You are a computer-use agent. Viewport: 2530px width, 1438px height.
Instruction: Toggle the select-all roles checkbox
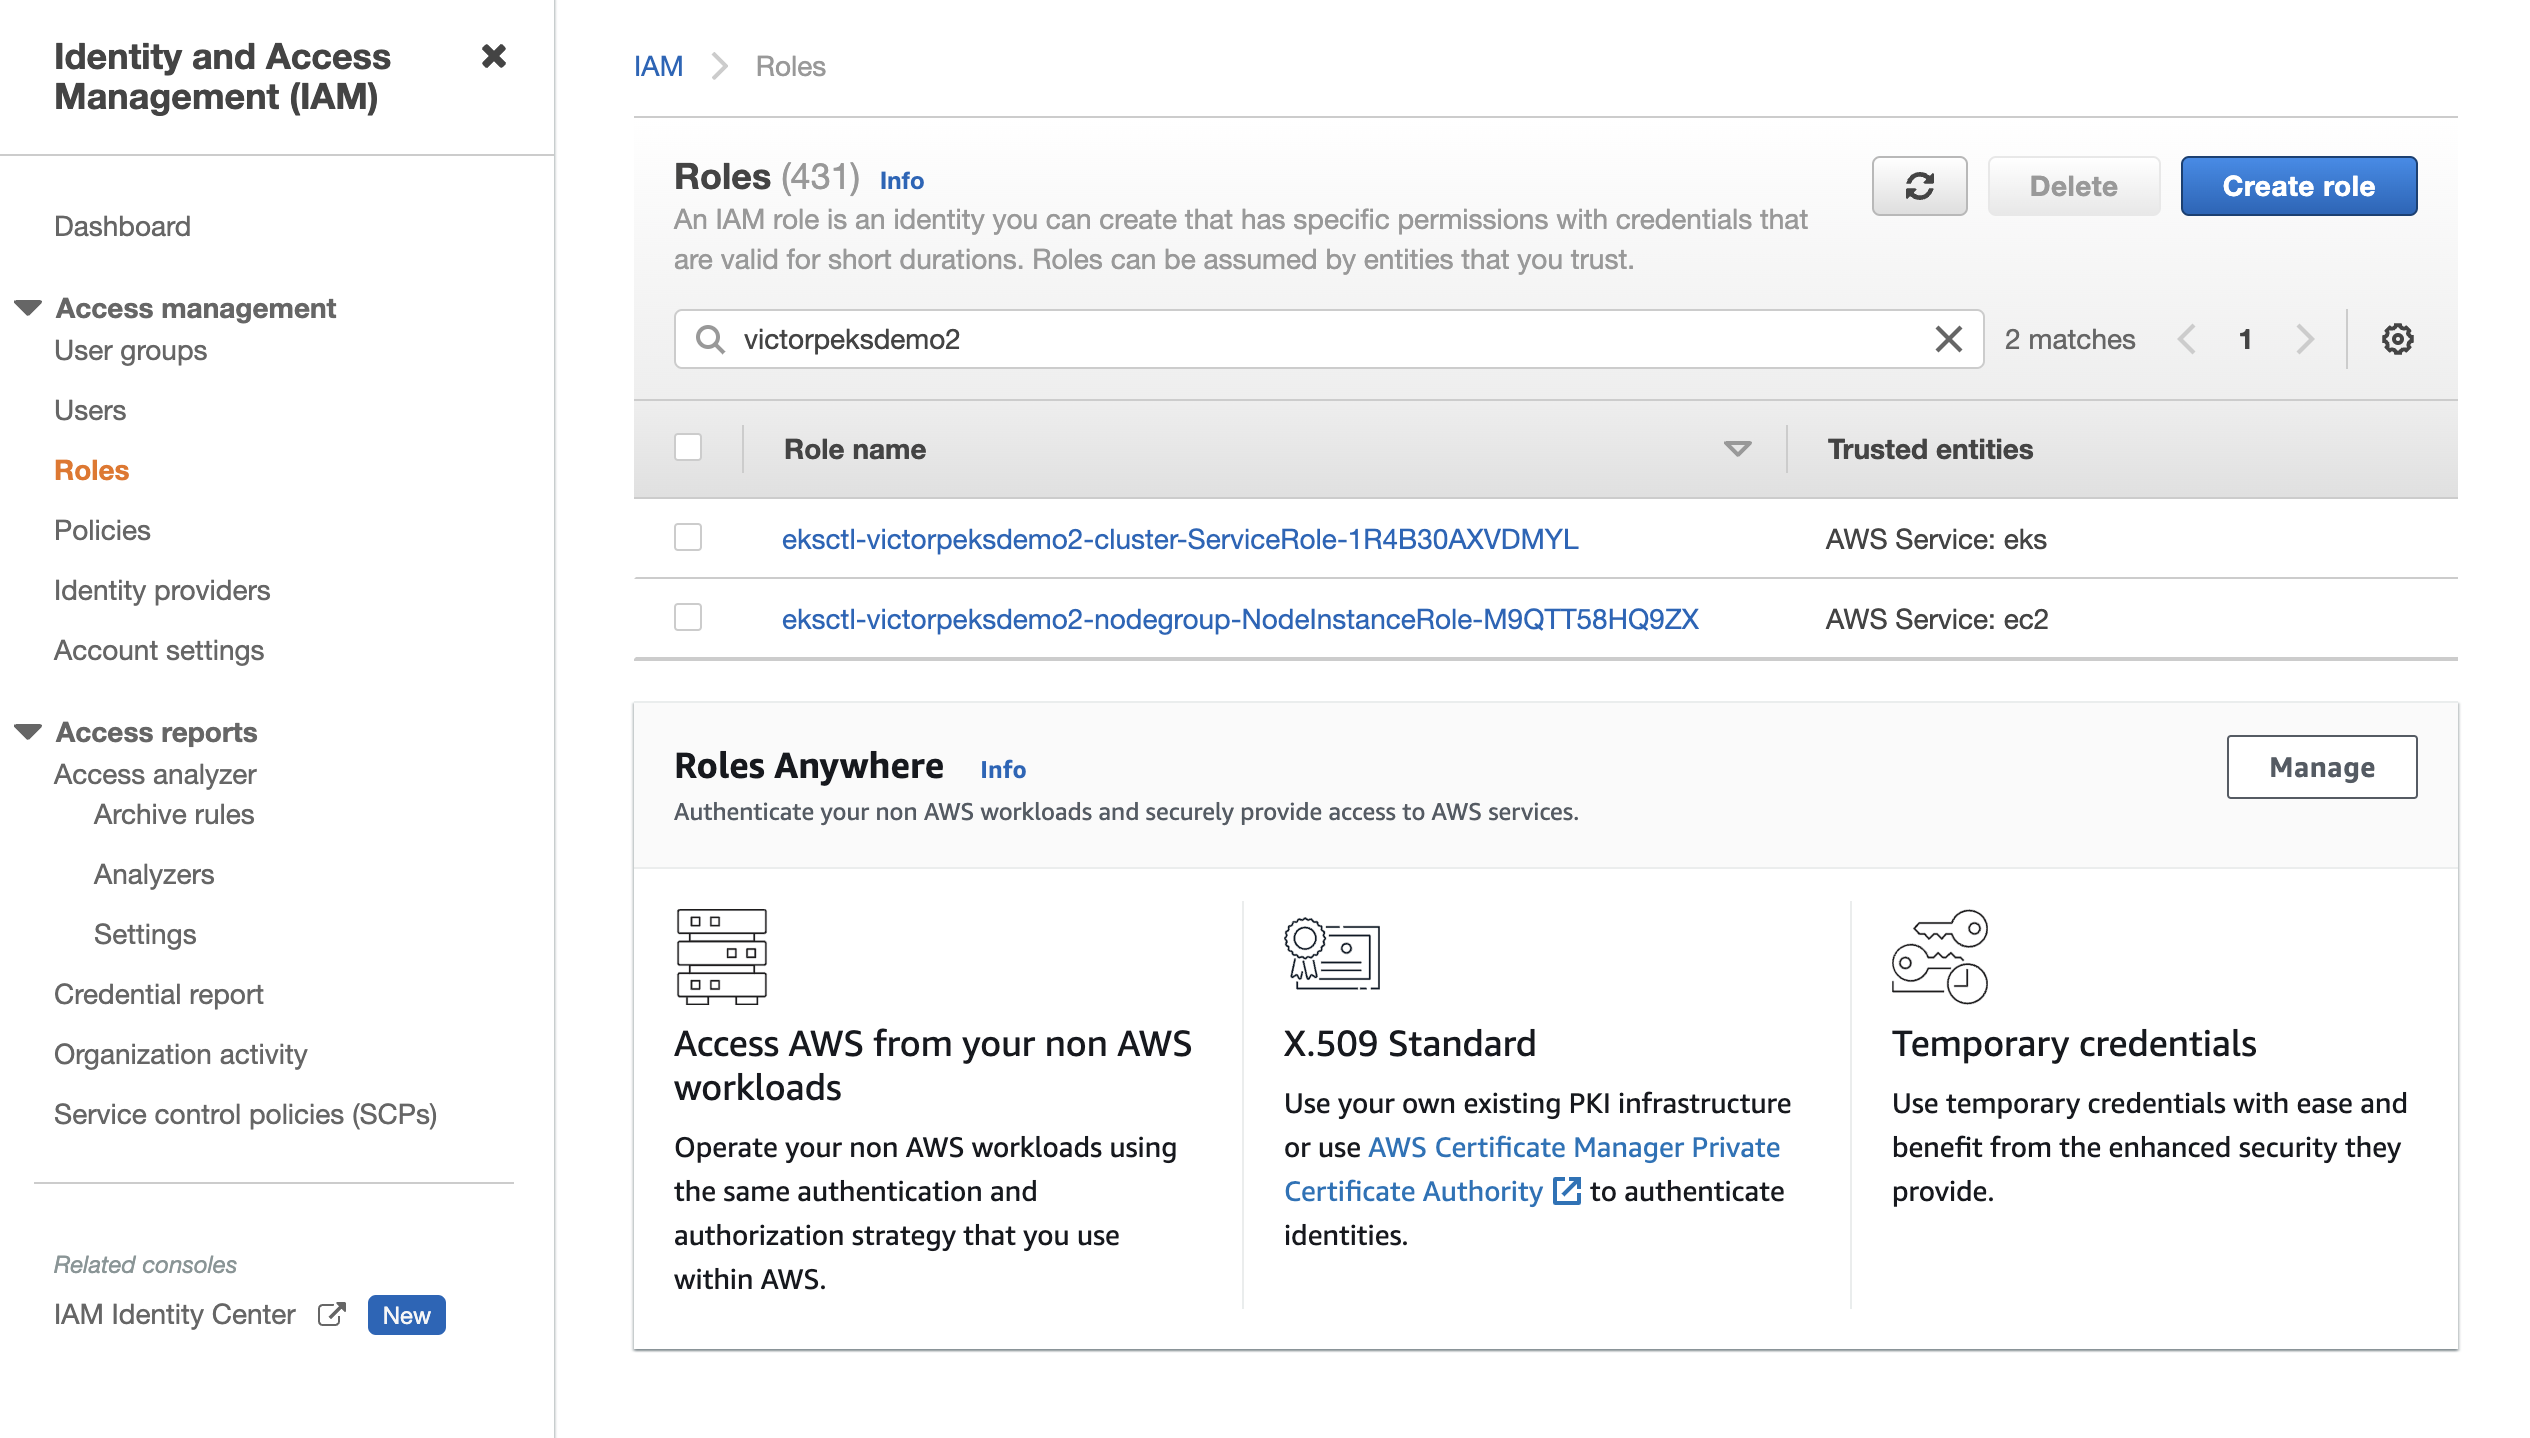click(688, 447)
